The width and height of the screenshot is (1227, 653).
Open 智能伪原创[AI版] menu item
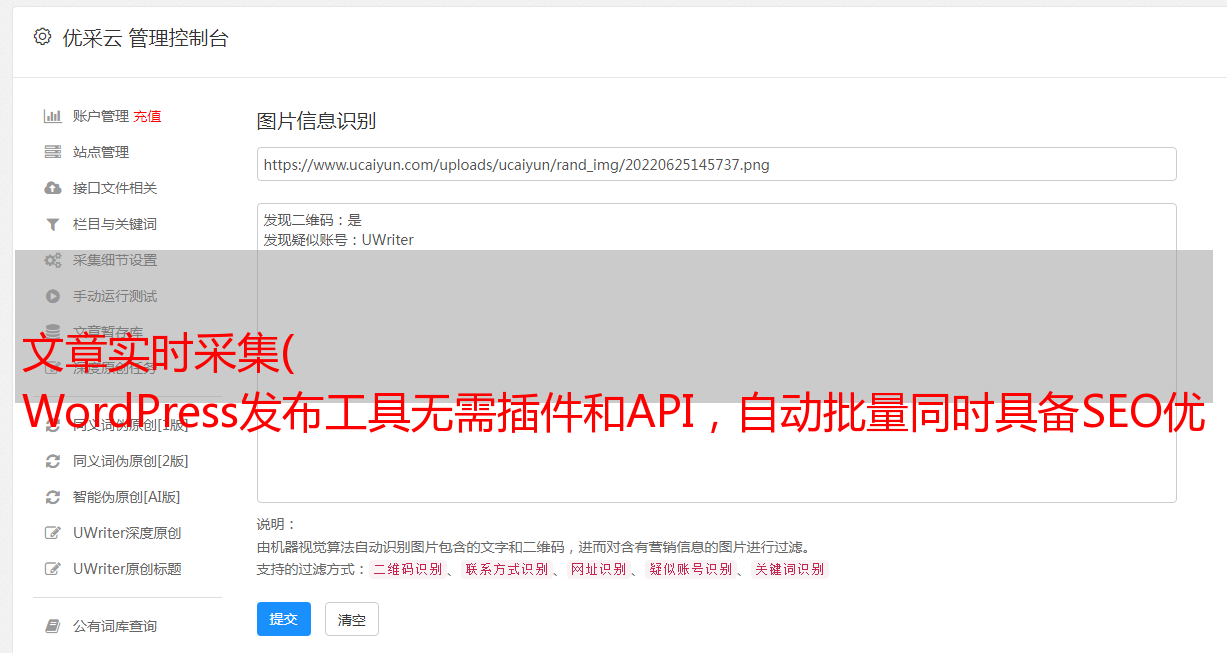[127, 497]
